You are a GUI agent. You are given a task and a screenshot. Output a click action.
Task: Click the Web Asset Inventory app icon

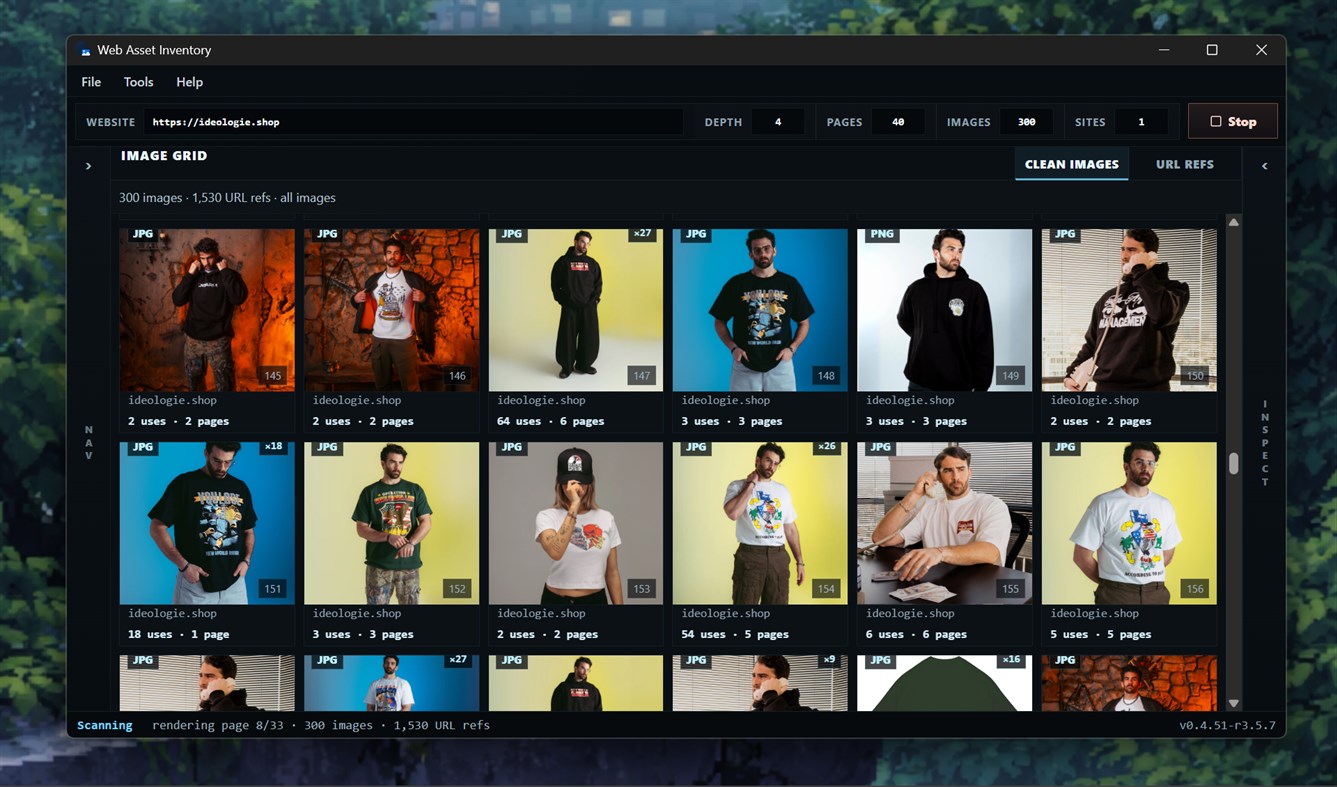coord(86,51)
